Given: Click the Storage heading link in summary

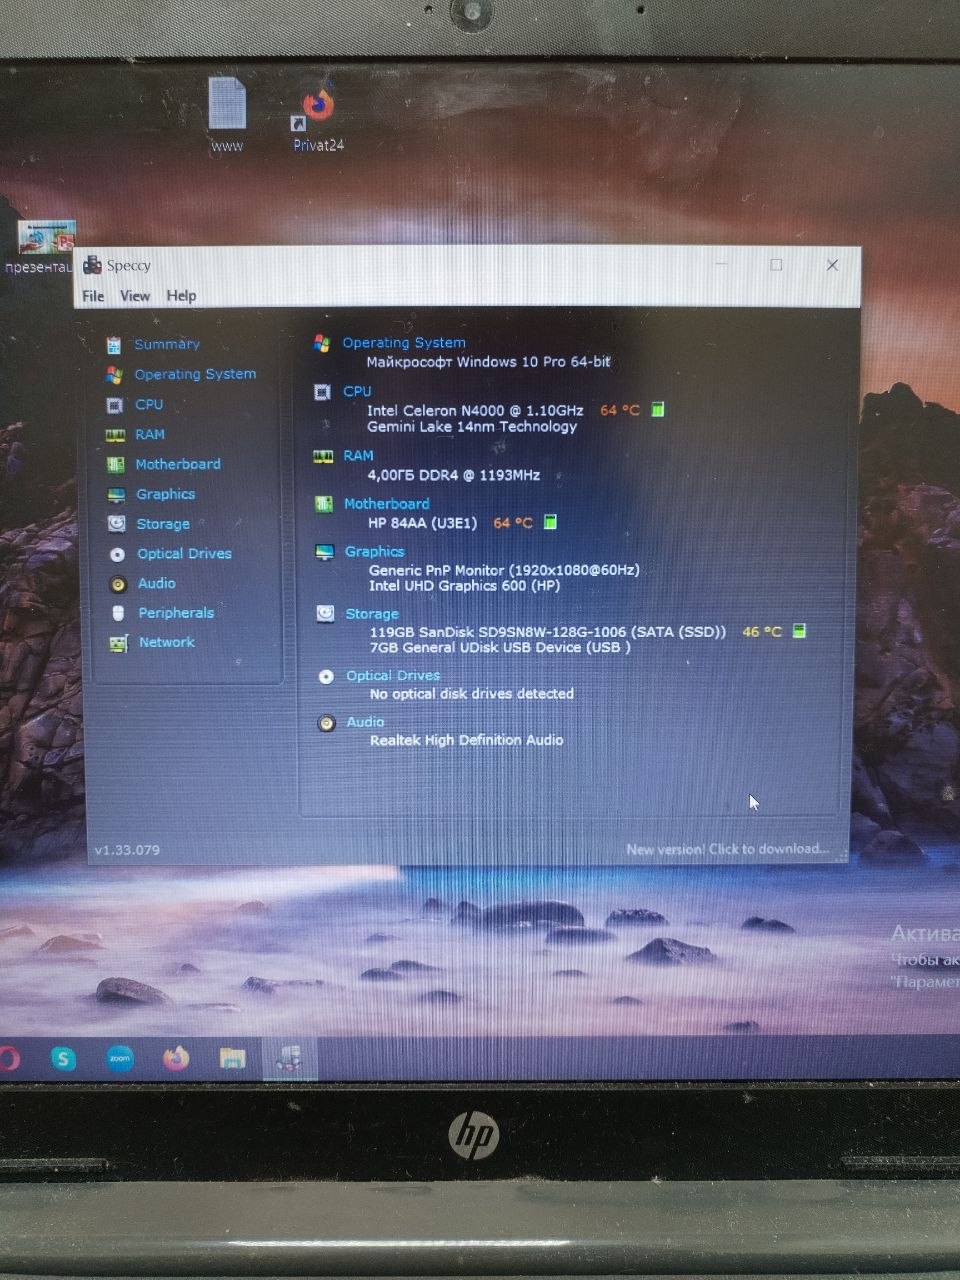Looking at the screenshot, I should (x=372, y=614).
